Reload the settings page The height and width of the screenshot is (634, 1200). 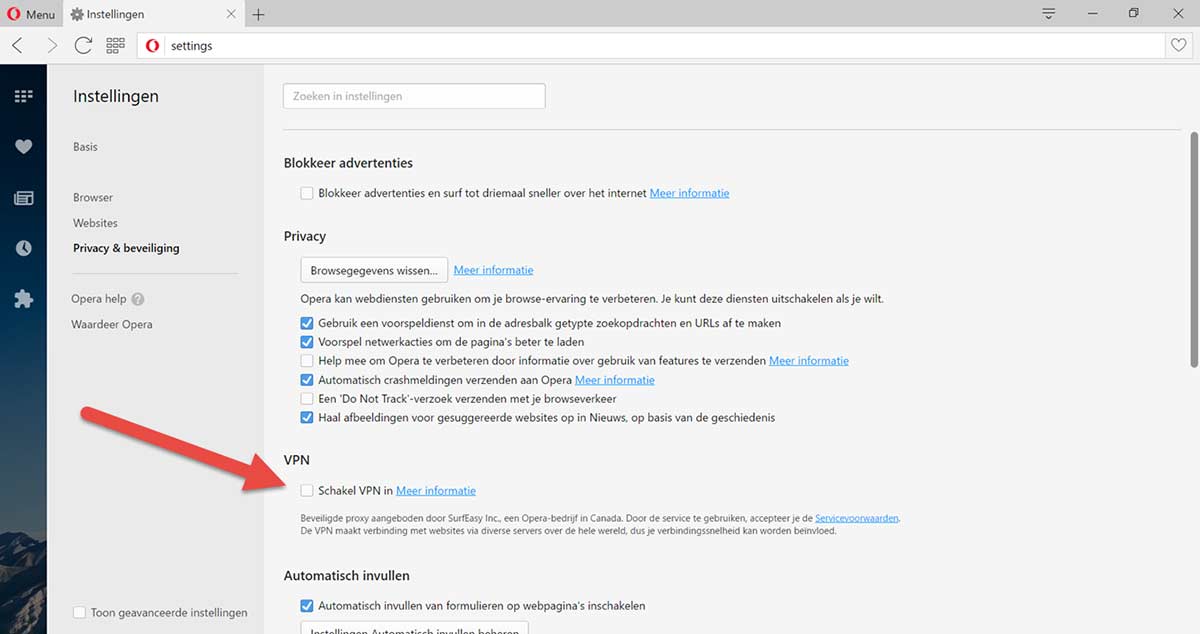[x=83, y=45]
